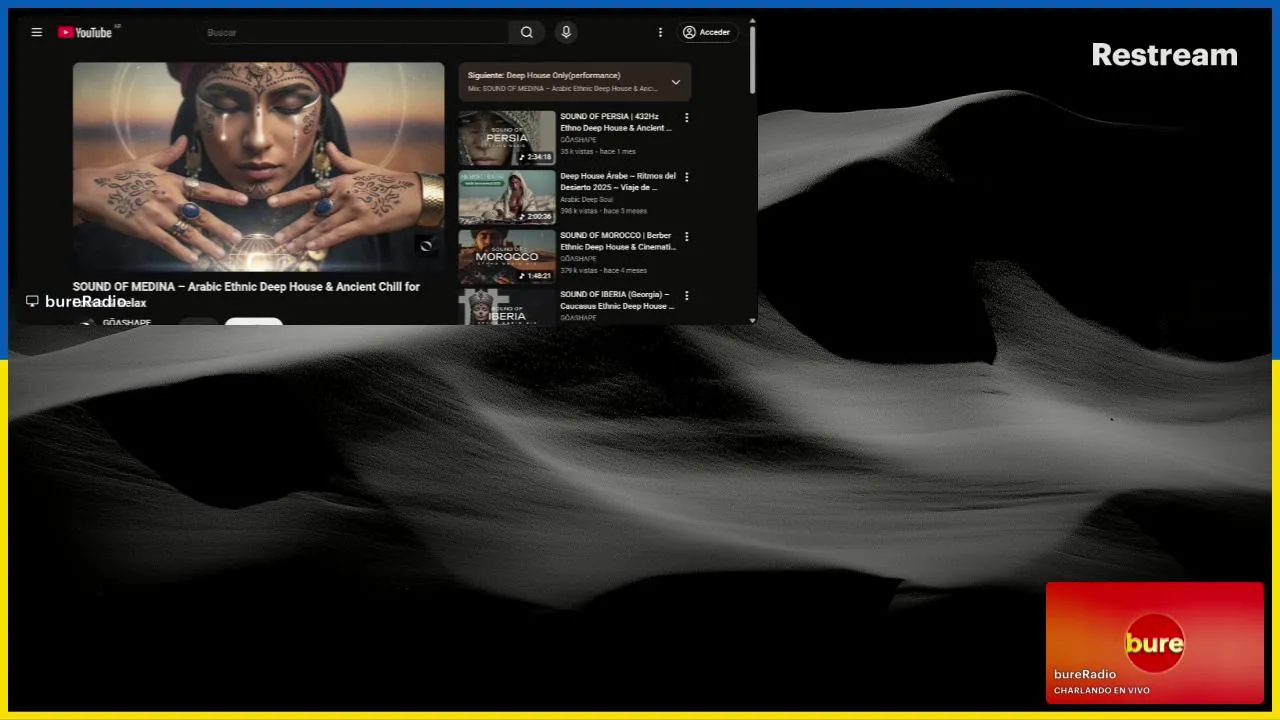Open options for SOUND OF PERSIA video
Viewport: 1280px width, 720px height.
[686, 117]
